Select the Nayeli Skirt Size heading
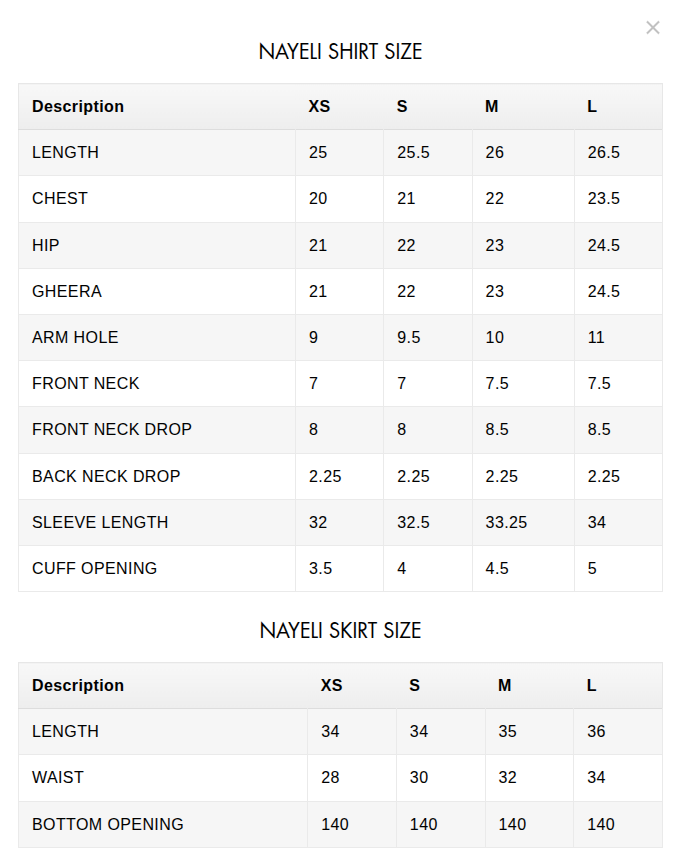This screenshot has width=678, height=854. pos(340,631)
